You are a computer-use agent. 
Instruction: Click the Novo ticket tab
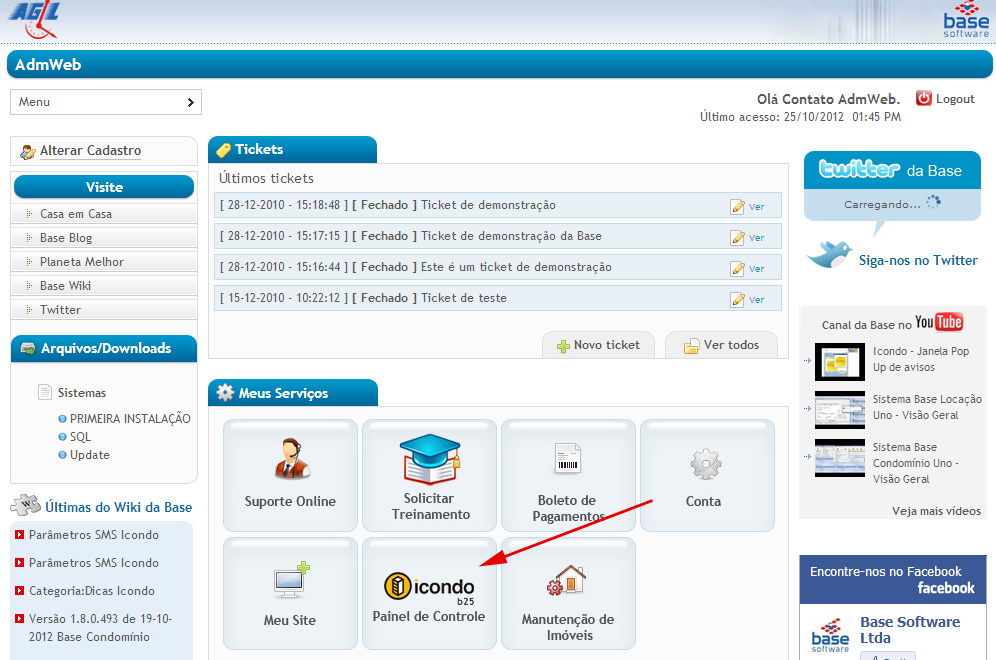click(598, 345)
